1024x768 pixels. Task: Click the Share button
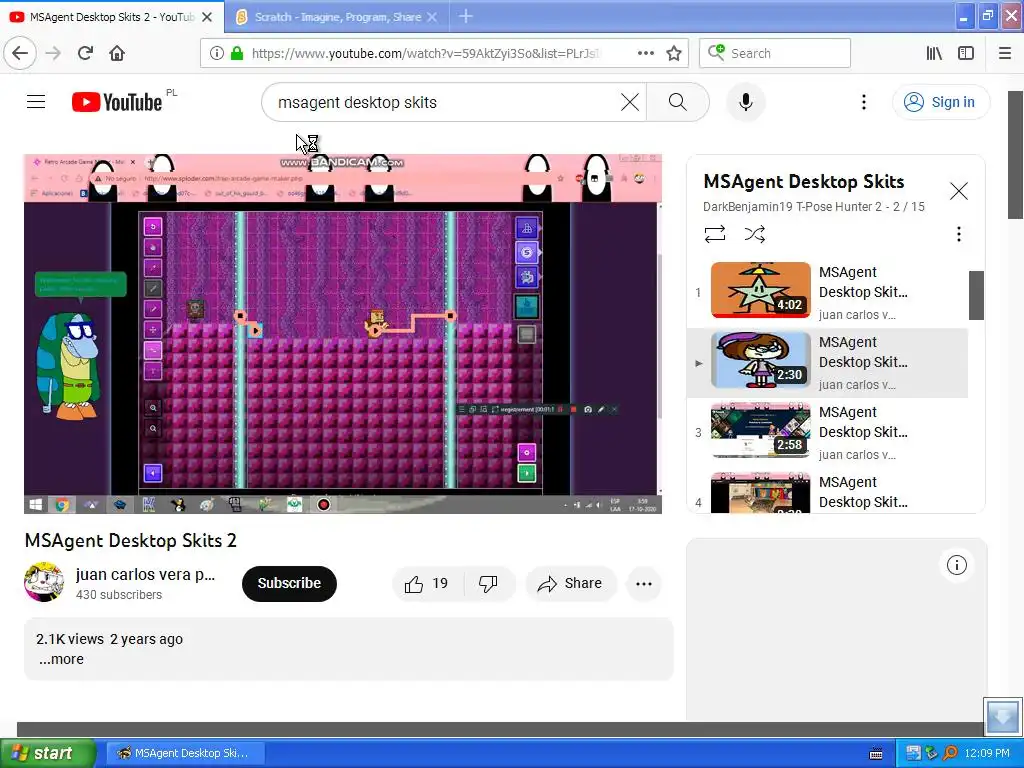click(x=570, y=583)
